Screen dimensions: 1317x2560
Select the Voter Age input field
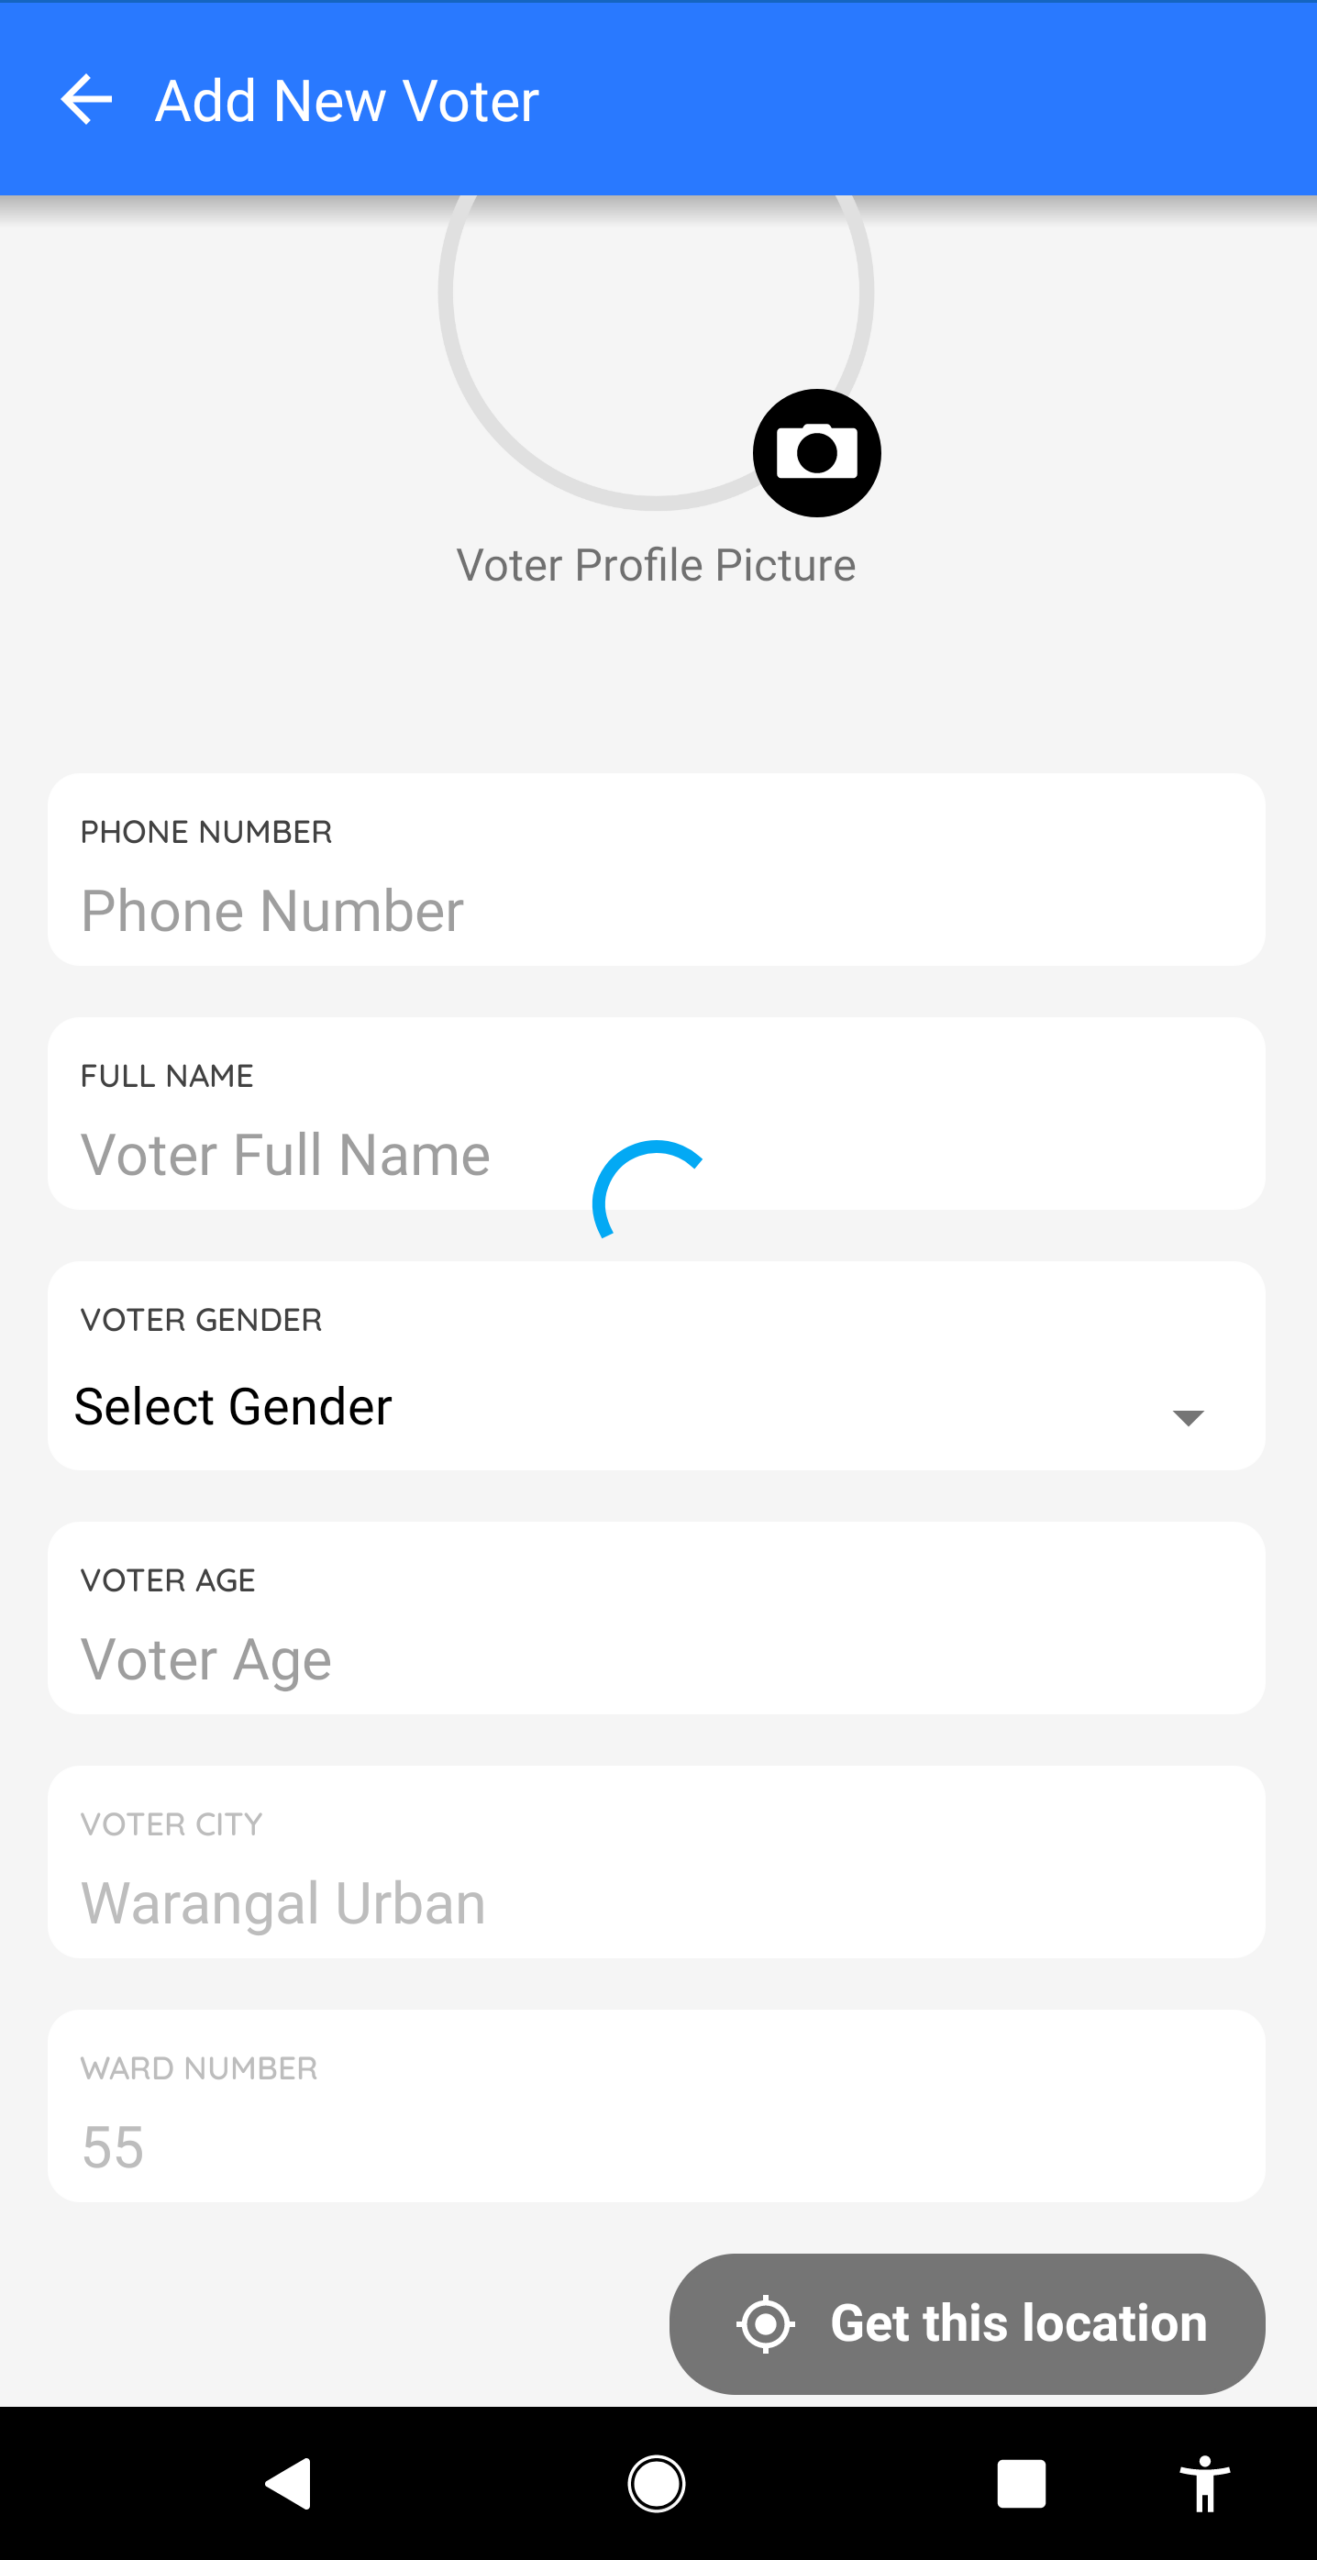click(656, 1659)
